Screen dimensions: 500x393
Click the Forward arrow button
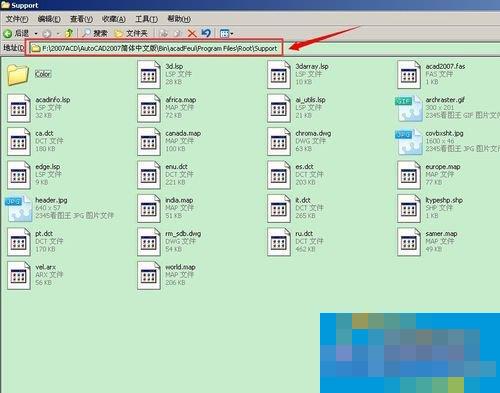point(47,34)
